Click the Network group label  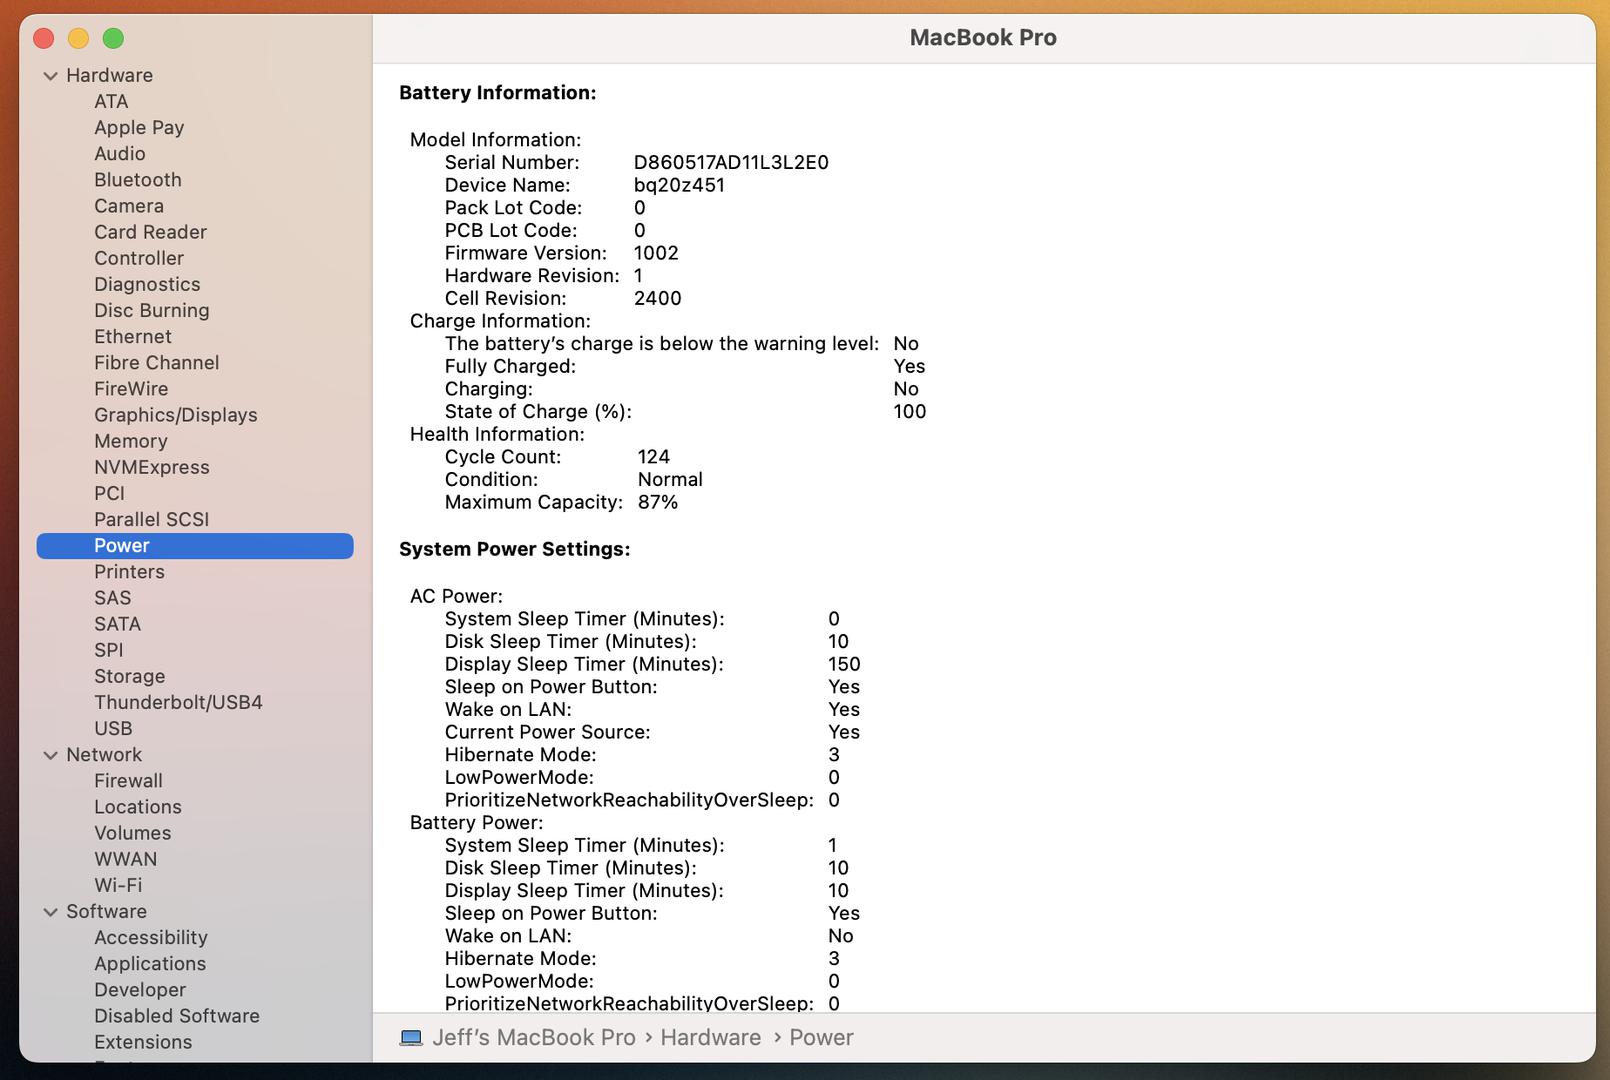104,754
